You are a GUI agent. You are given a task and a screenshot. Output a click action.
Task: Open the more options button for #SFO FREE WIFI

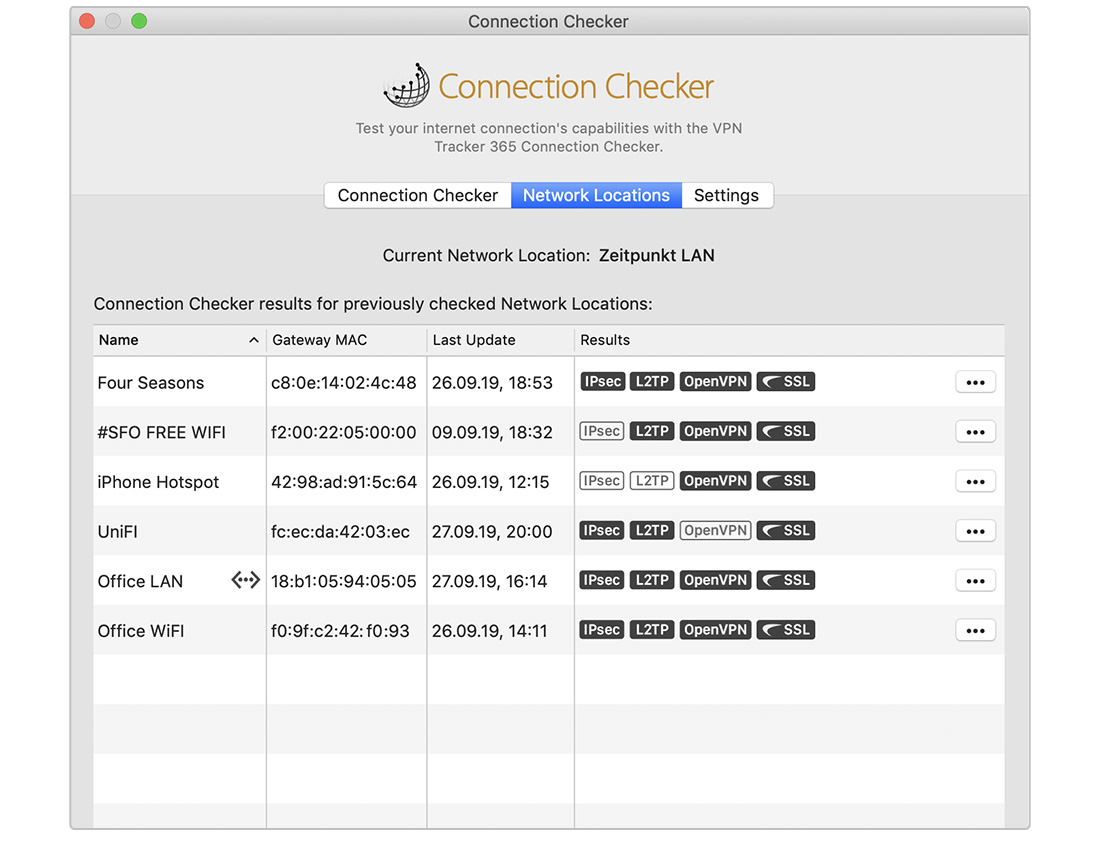click(975, 432)
